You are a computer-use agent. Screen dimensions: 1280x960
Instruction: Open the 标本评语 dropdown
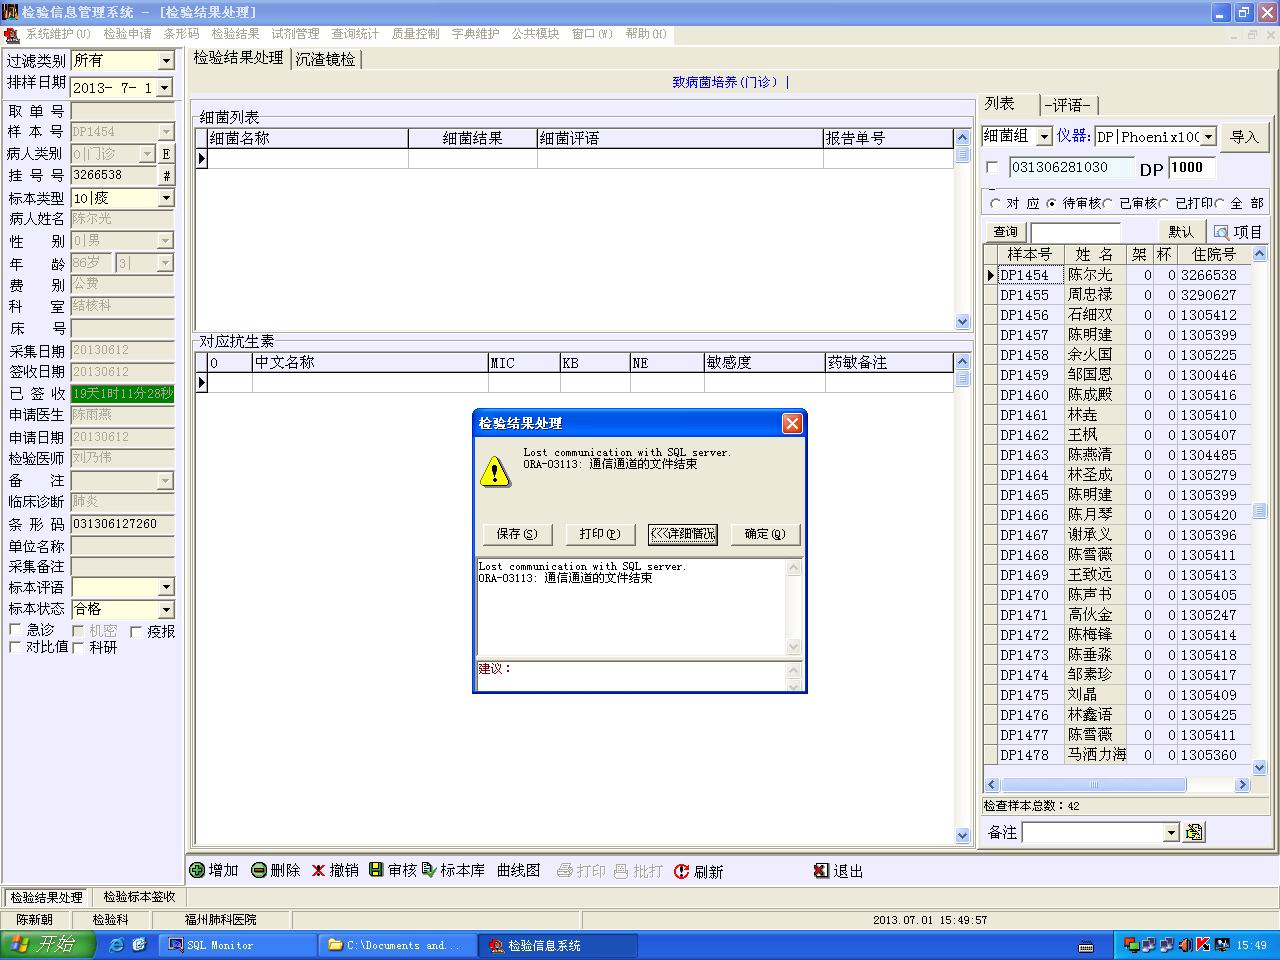(166, 587)
